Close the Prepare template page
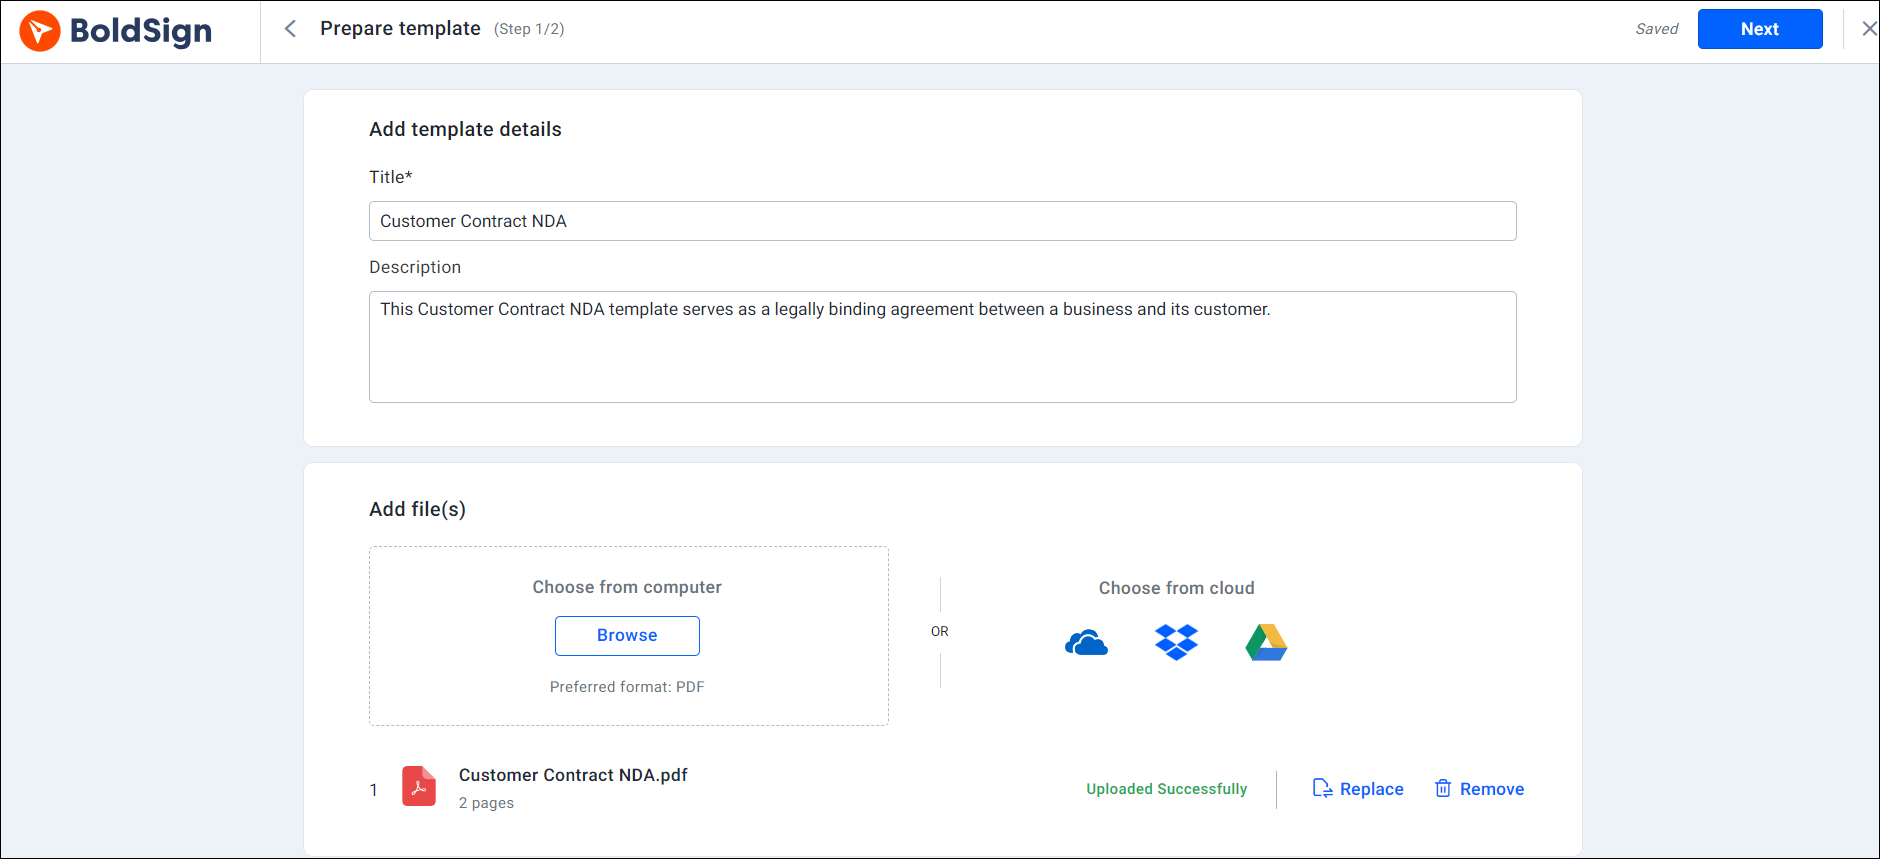Image resolution: width=1880 pixels, height=859 pixels. click(1868, 29)
